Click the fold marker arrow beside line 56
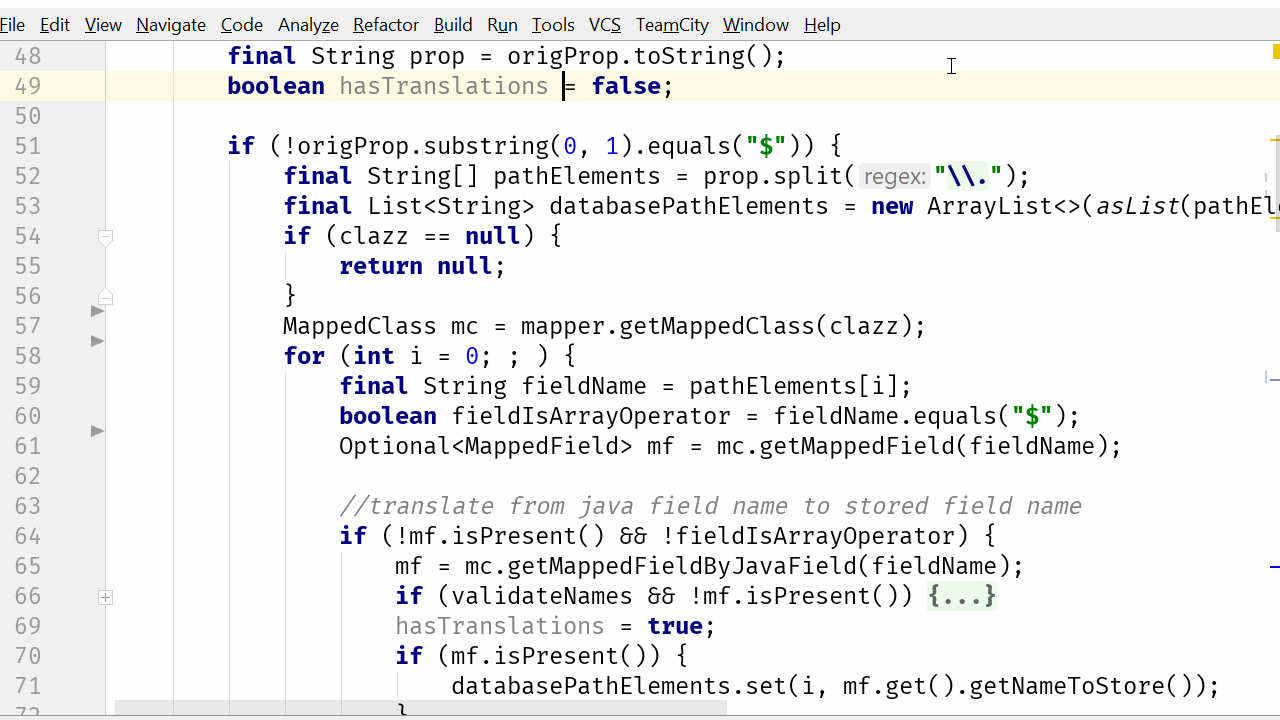Viewport: 1280px width, 720px height. [105, 297]
